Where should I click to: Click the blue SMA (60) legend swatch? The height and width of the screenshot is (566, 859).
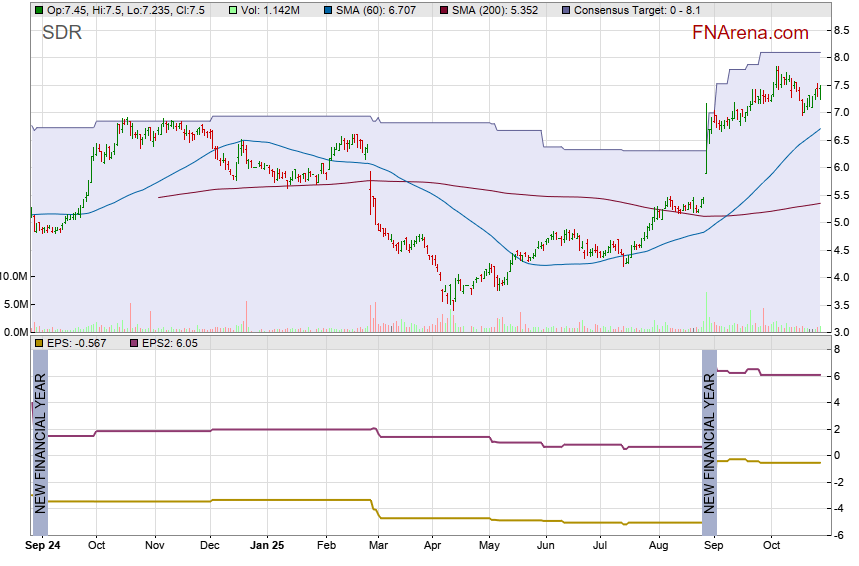tap(329, 10)
